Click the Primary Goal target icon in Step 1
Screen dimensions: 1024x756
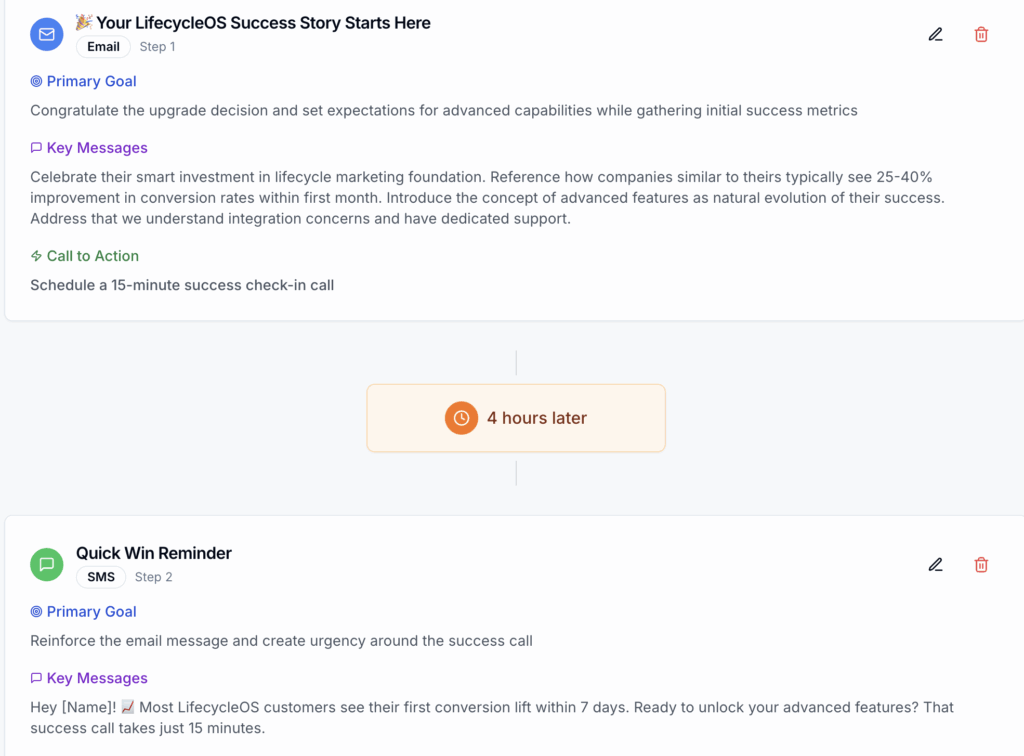[x=37, y=82]
